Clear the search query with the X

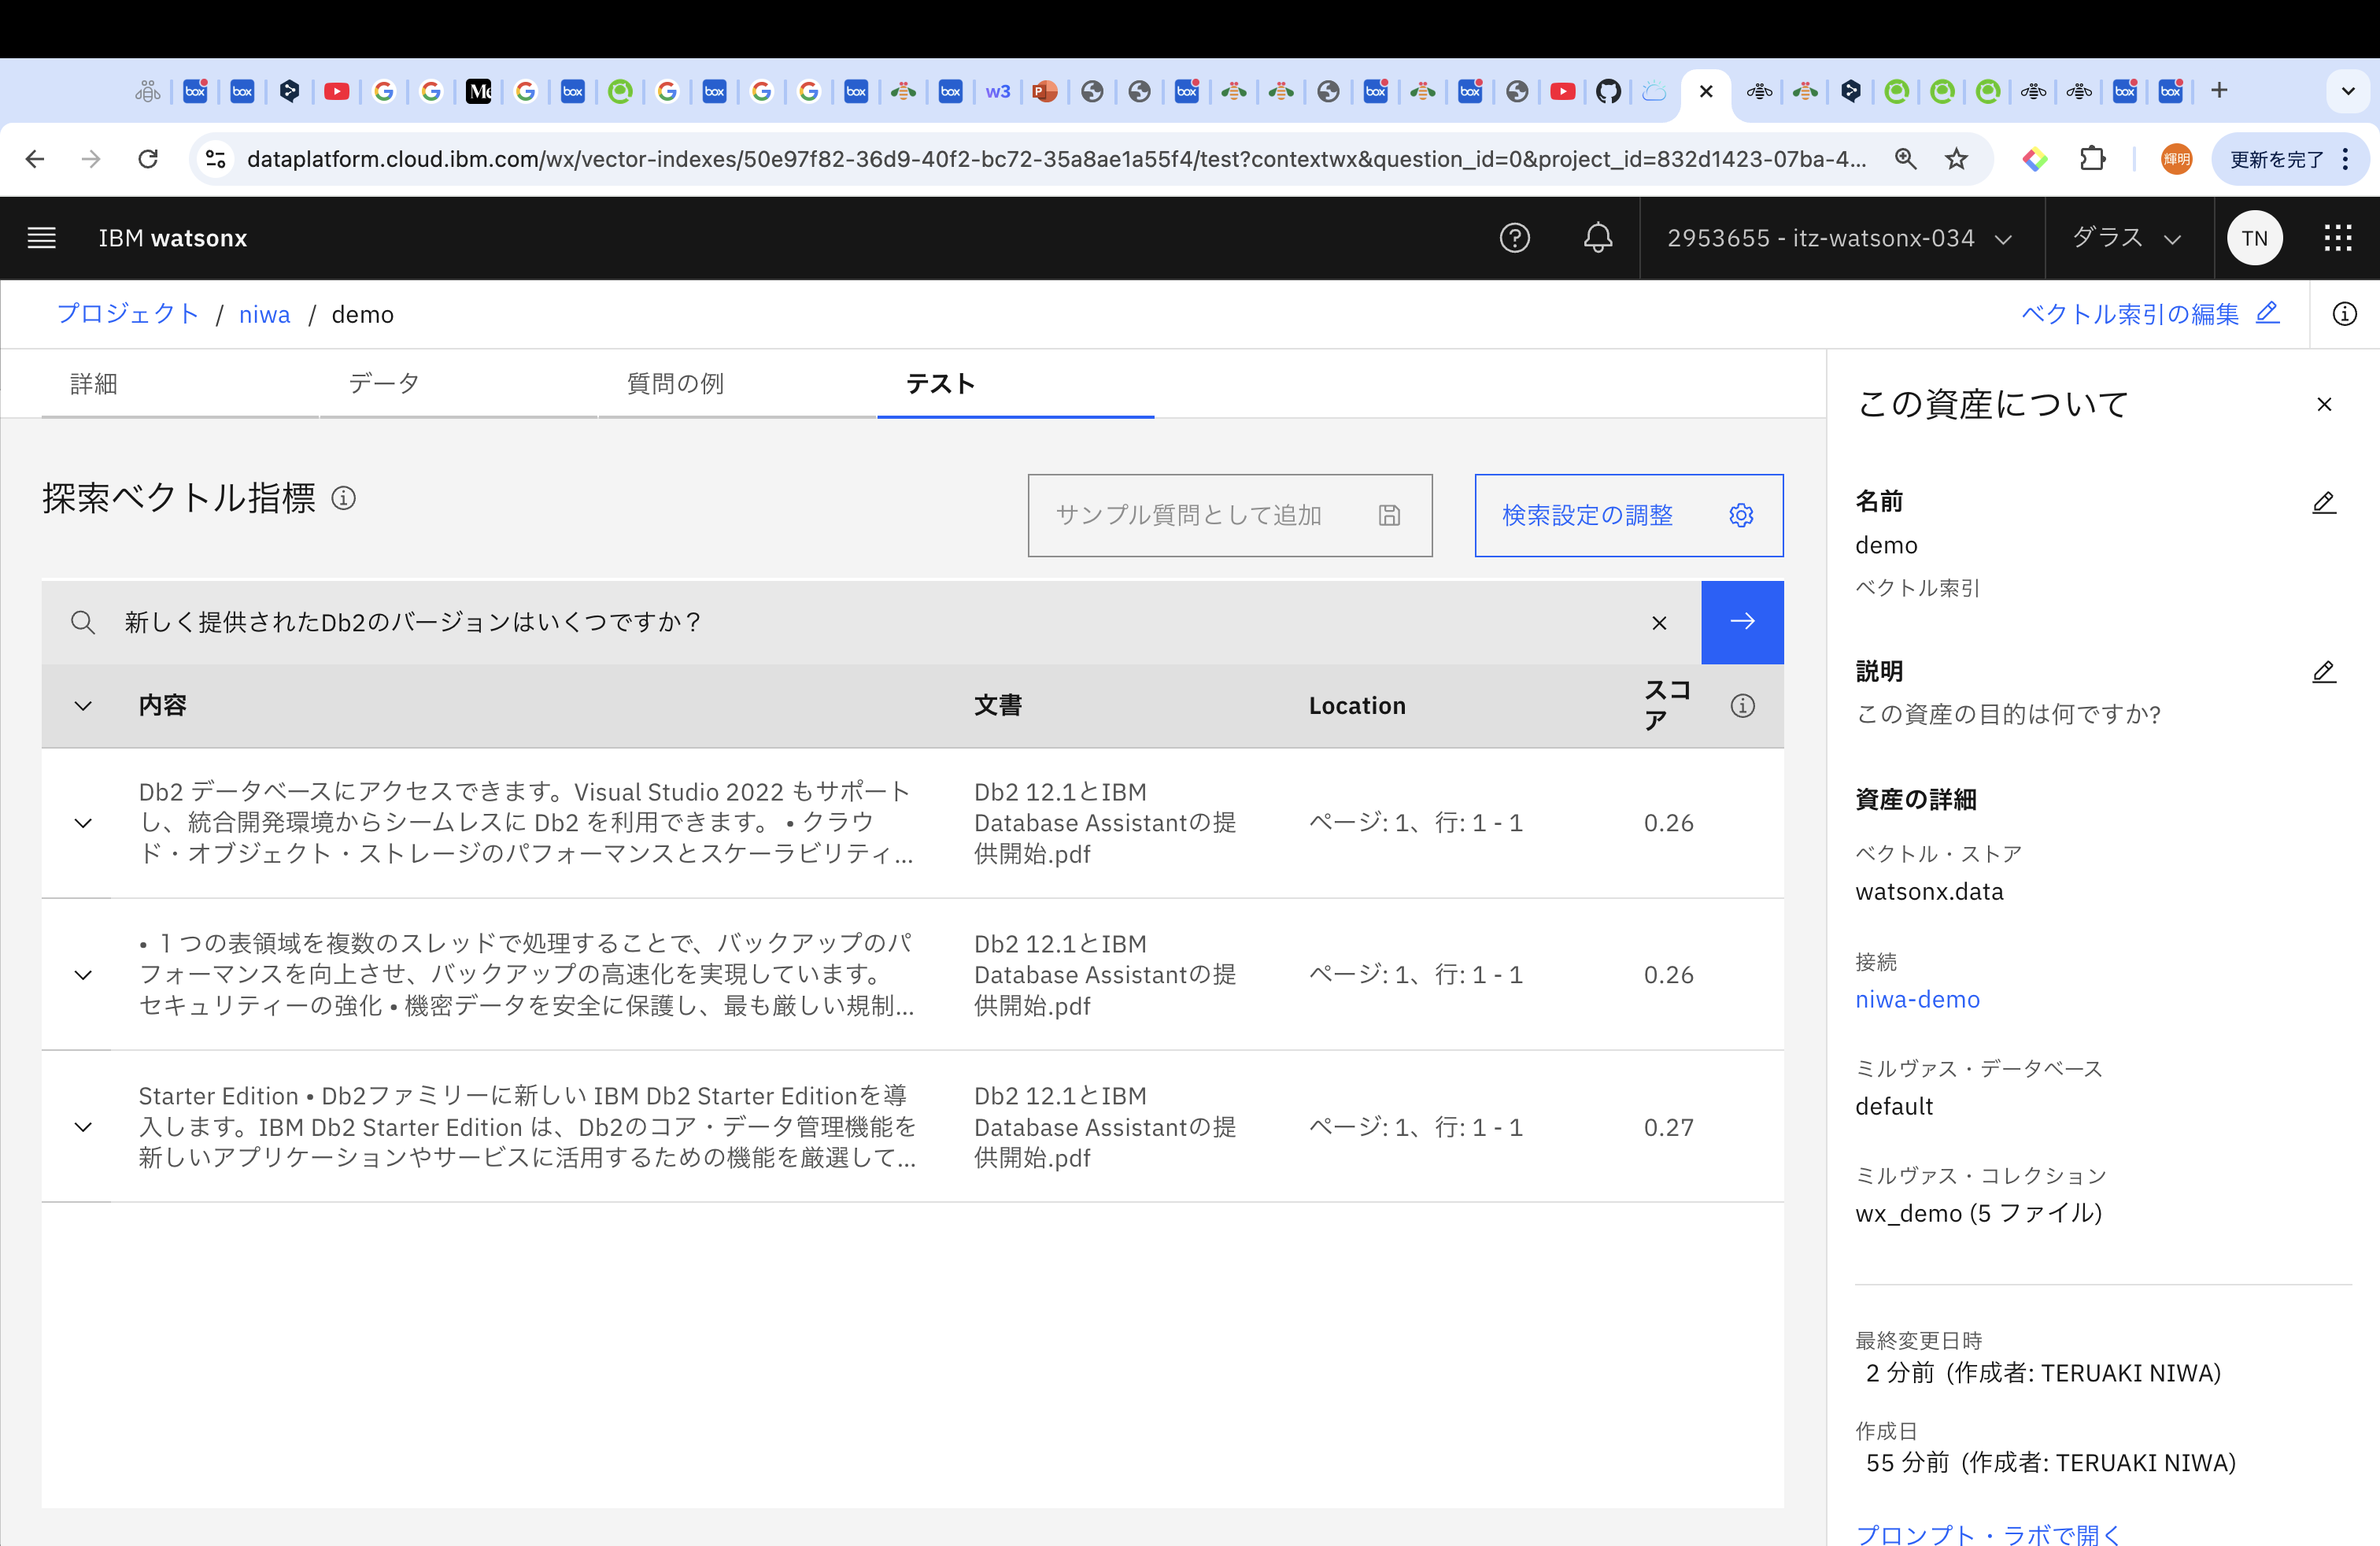coord(1659,623)
